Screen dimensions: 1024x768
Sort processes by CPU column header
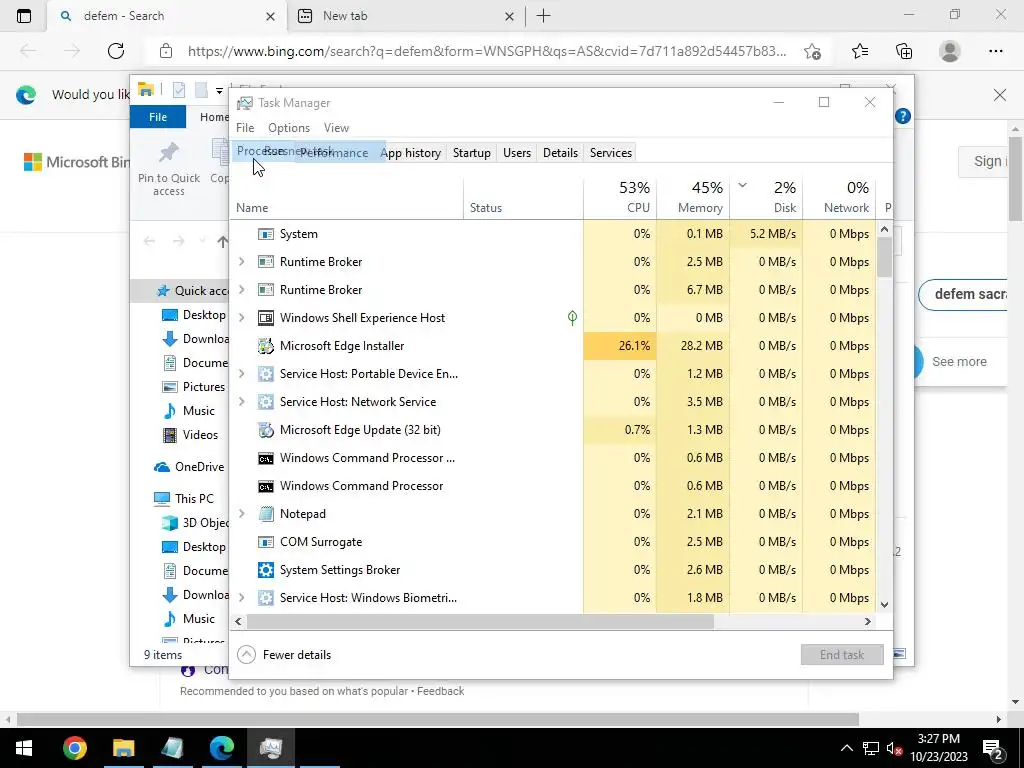click(x=620, y=198)
